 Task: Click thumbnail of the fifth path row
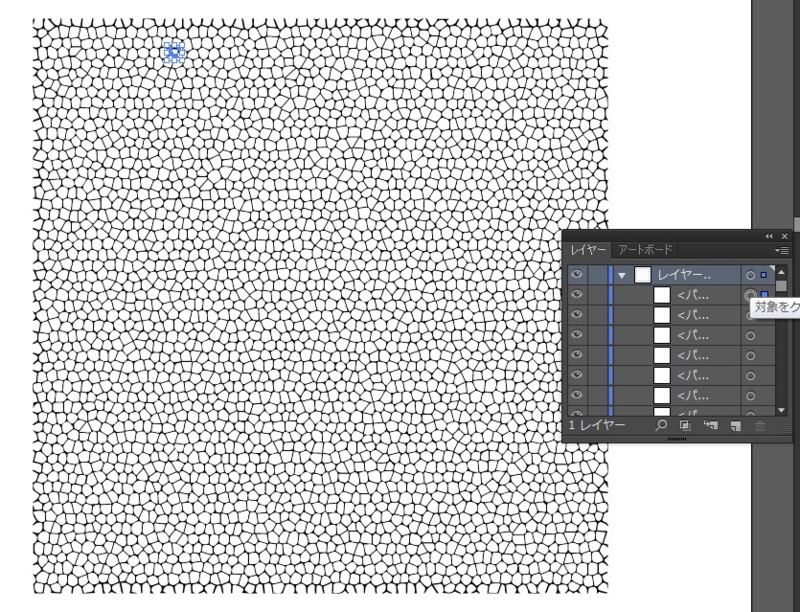tap(662, 376)
